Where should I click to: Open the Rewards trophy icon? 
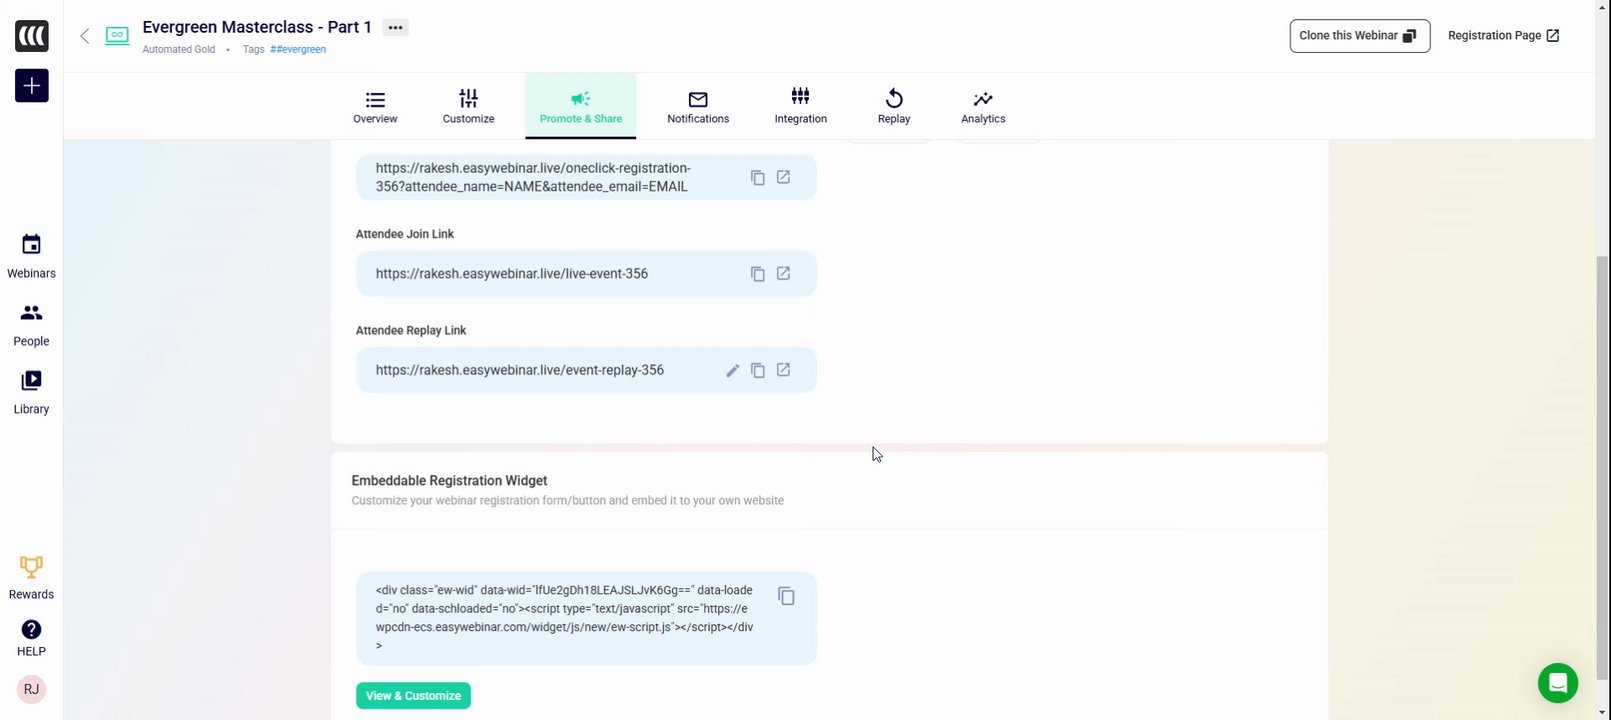click(x=31, y=578)
